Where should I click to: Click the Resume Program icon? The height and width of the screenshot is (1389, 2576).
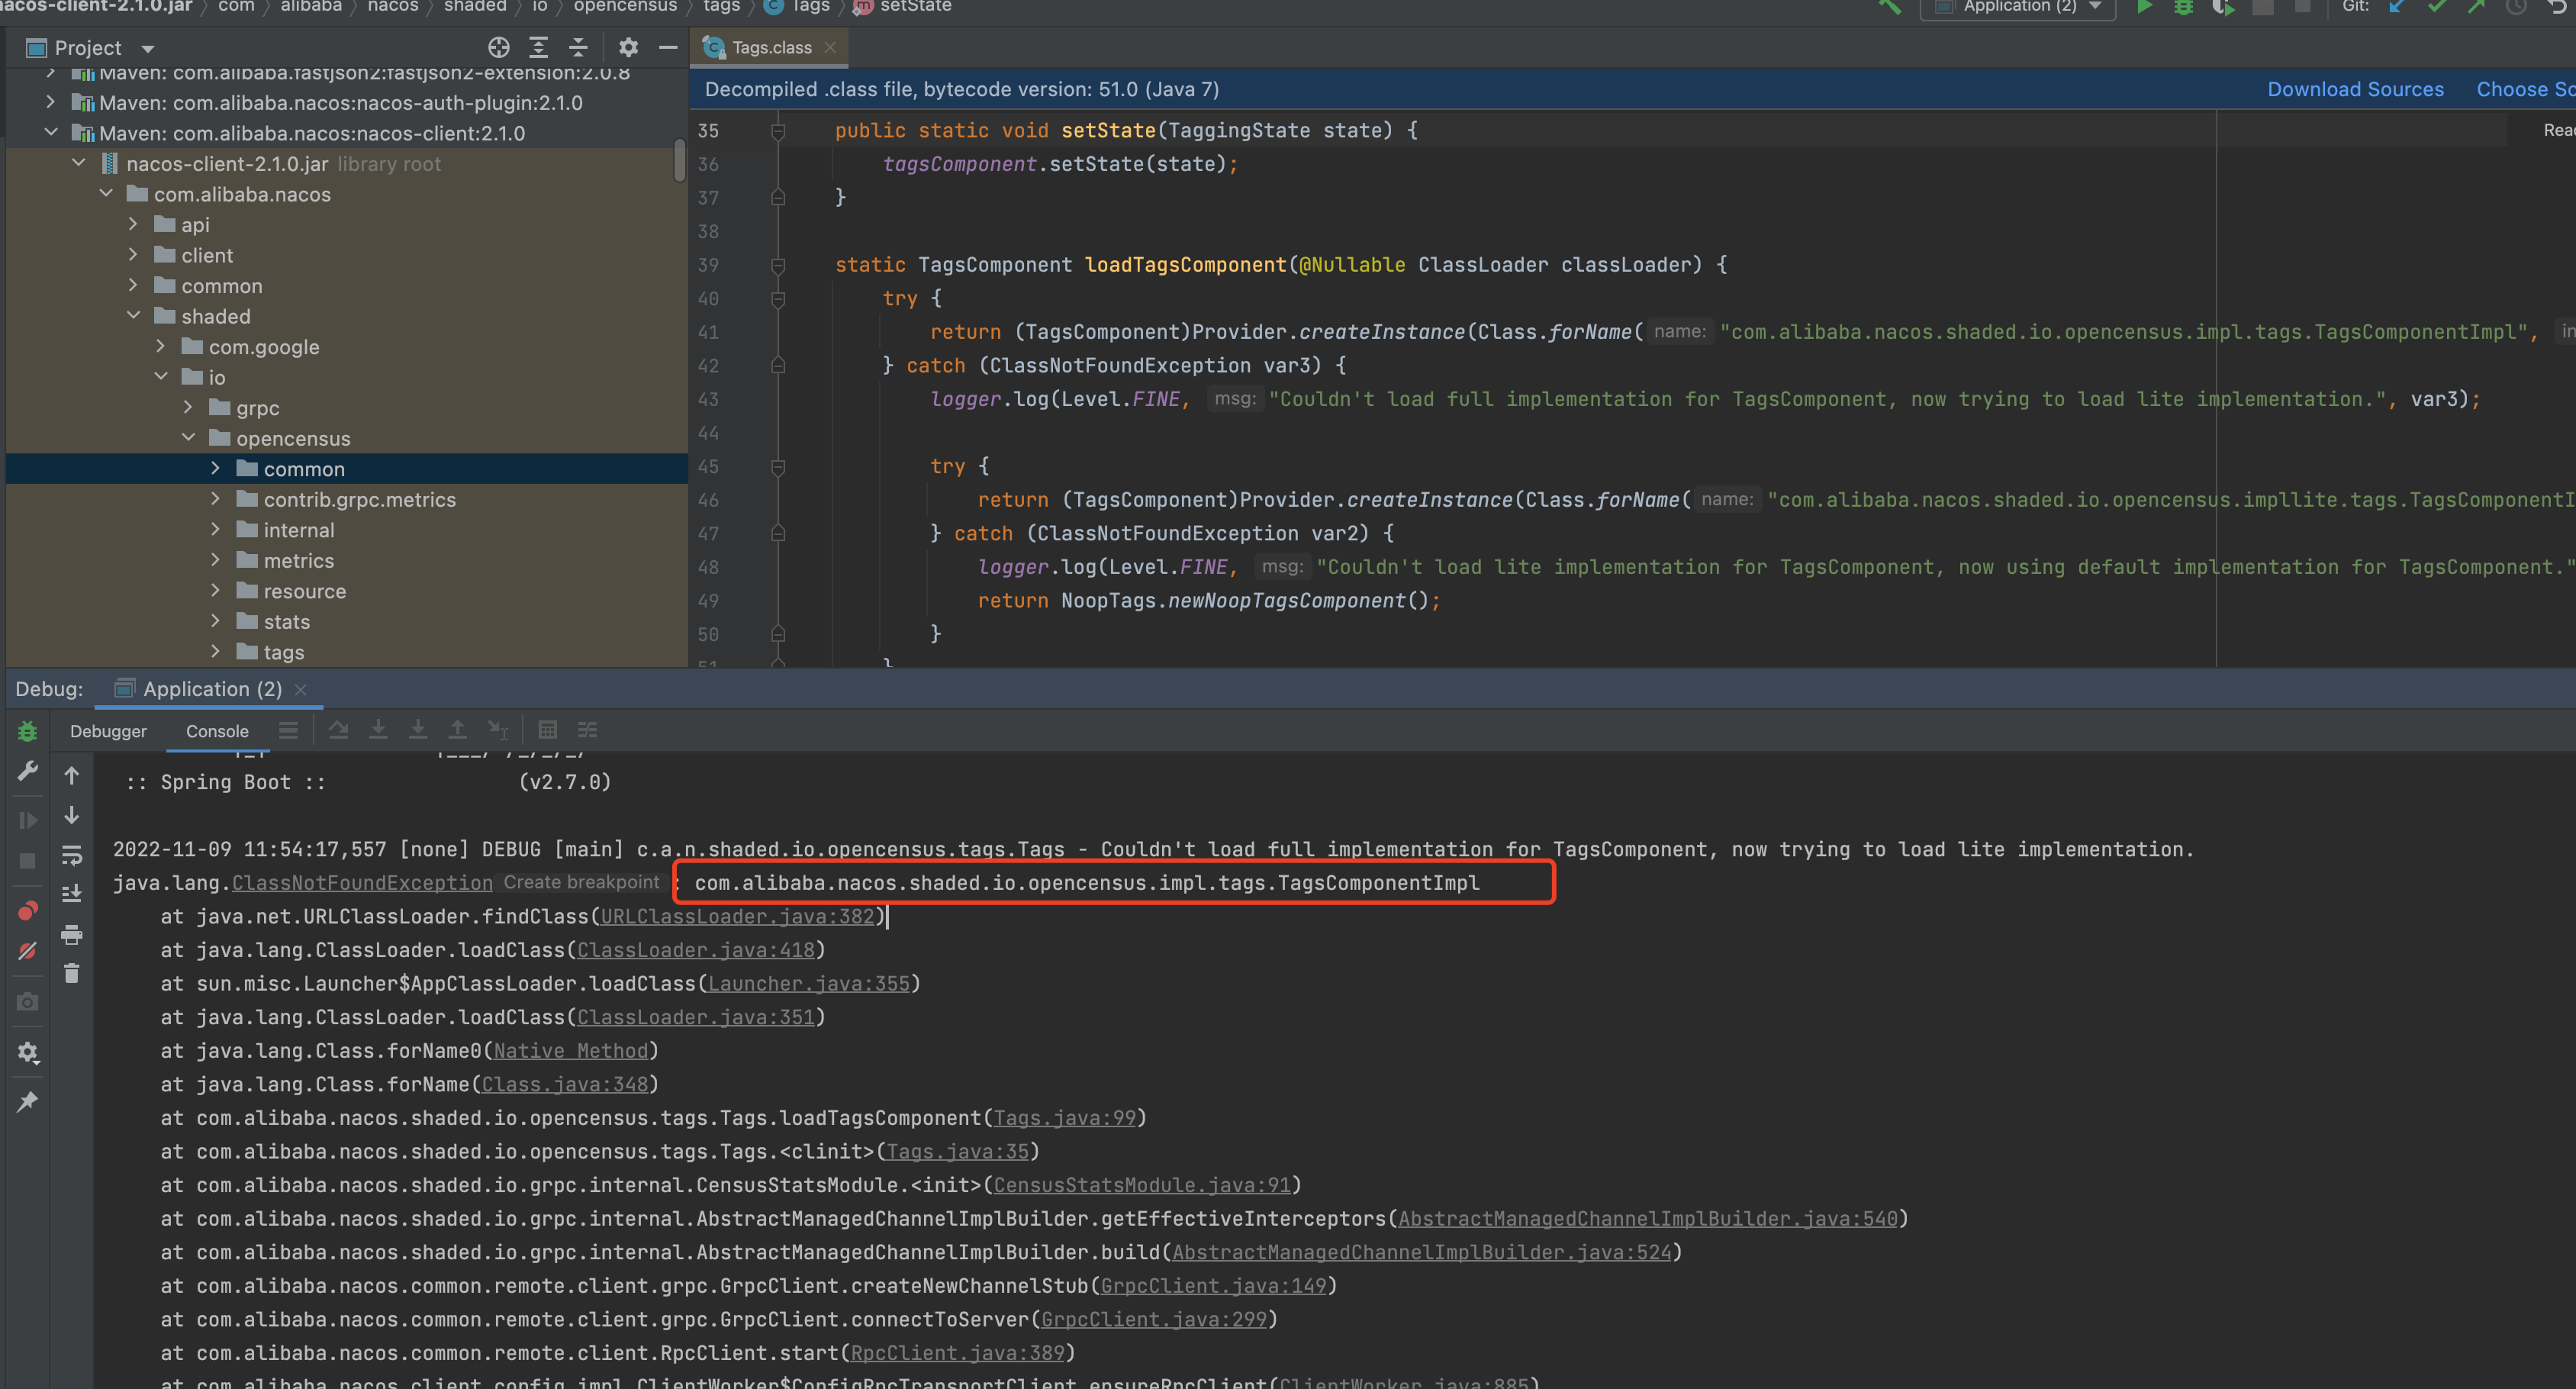(x=27, y=821)
